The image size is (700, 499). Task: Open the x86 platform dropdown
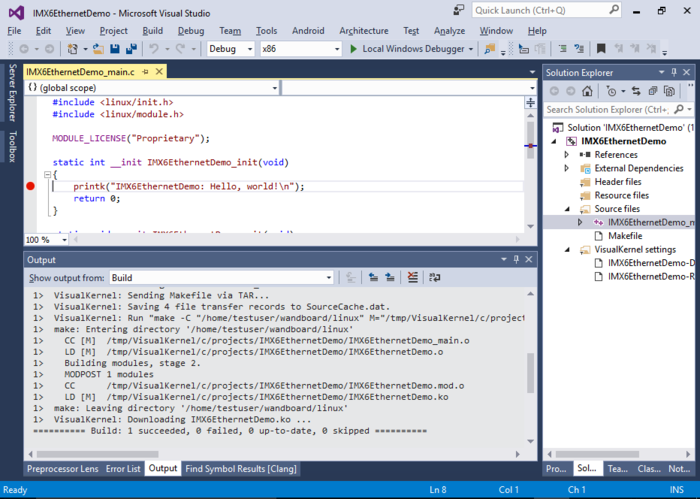click(337, 49)
